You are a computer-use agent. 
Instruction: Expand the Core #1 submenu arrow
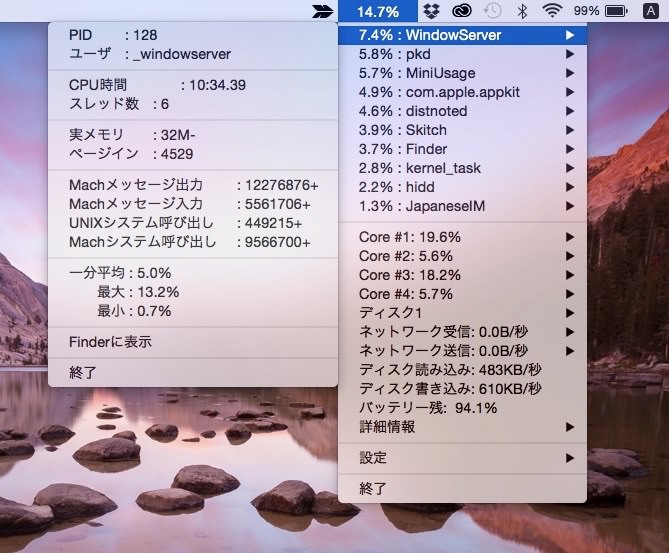570,237
